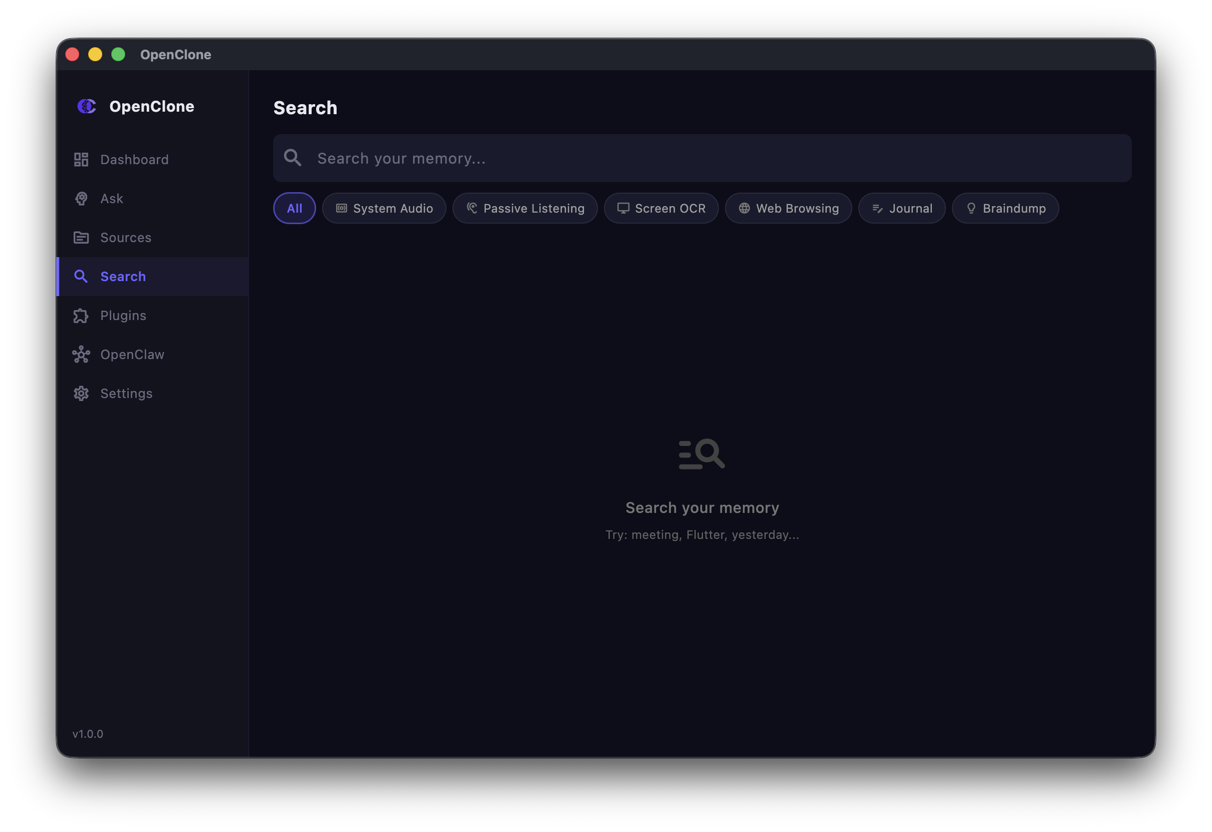The height and width of the screenshot is (832, 1212).
Task: Enable the System Audio filter
Action: (384, 208)
